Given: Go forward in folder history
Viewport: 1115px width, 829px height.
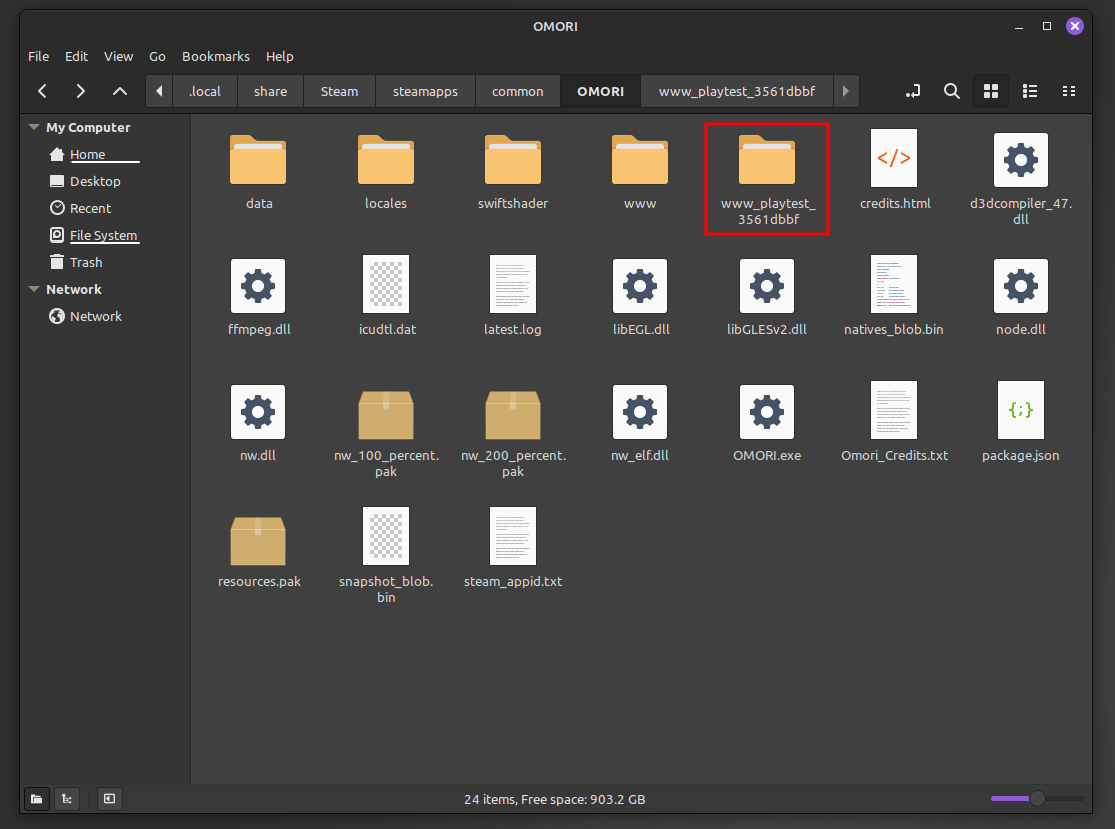Looking at the screenshot, I should [80, 91].
